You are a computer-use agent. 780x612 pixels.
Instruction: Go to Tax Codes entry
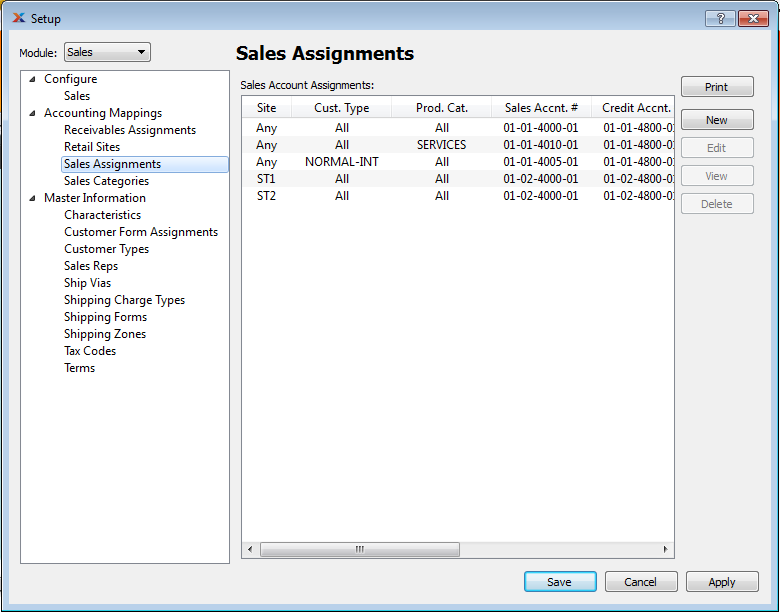point(90,351)
